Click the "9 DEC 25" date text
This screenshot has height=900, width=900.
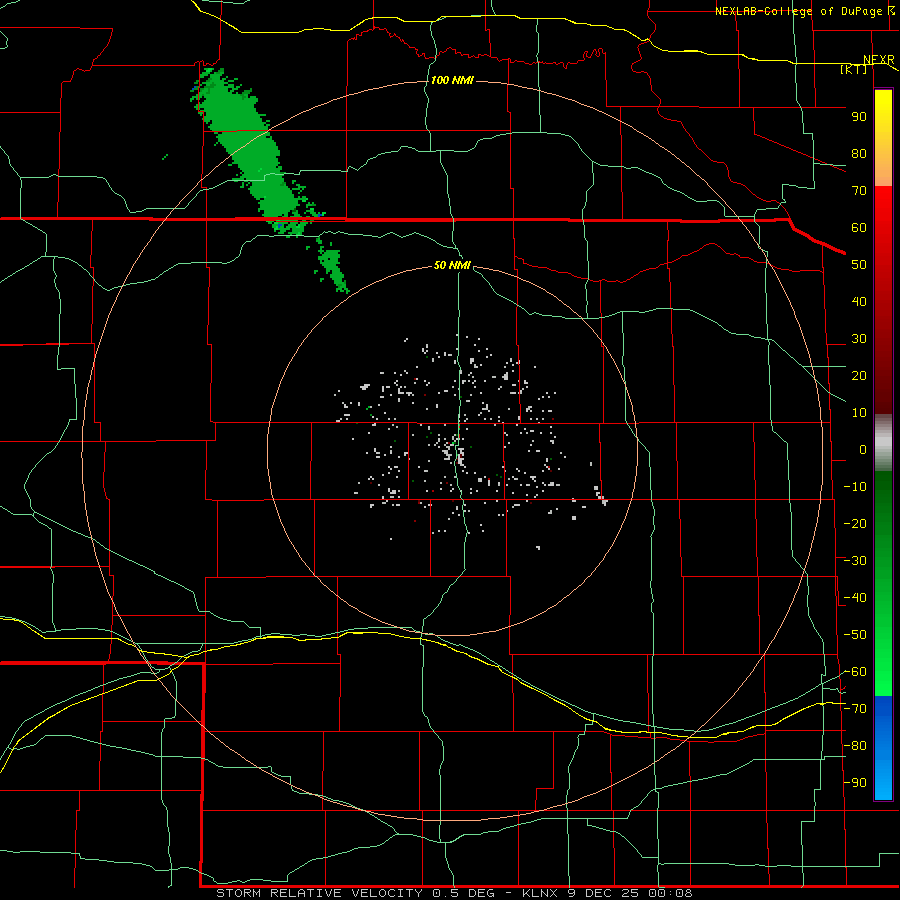[602, 893]
